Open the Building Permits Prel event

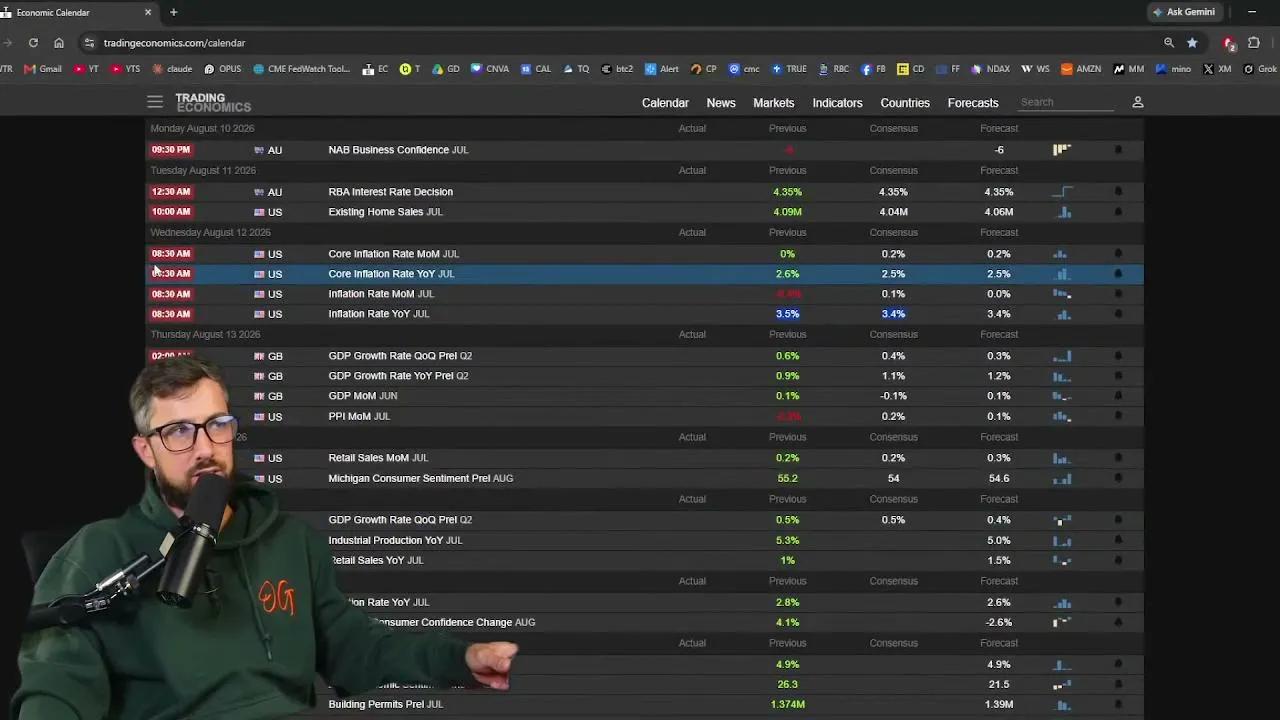(x=386, y=704)
